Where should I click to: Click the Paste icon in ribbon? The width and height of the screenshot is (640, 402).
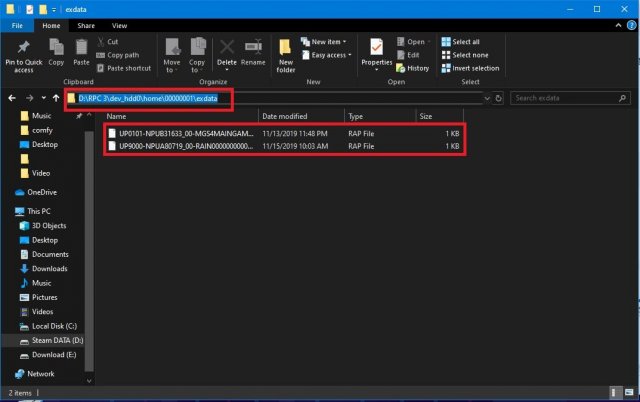[x=83, y=48]
